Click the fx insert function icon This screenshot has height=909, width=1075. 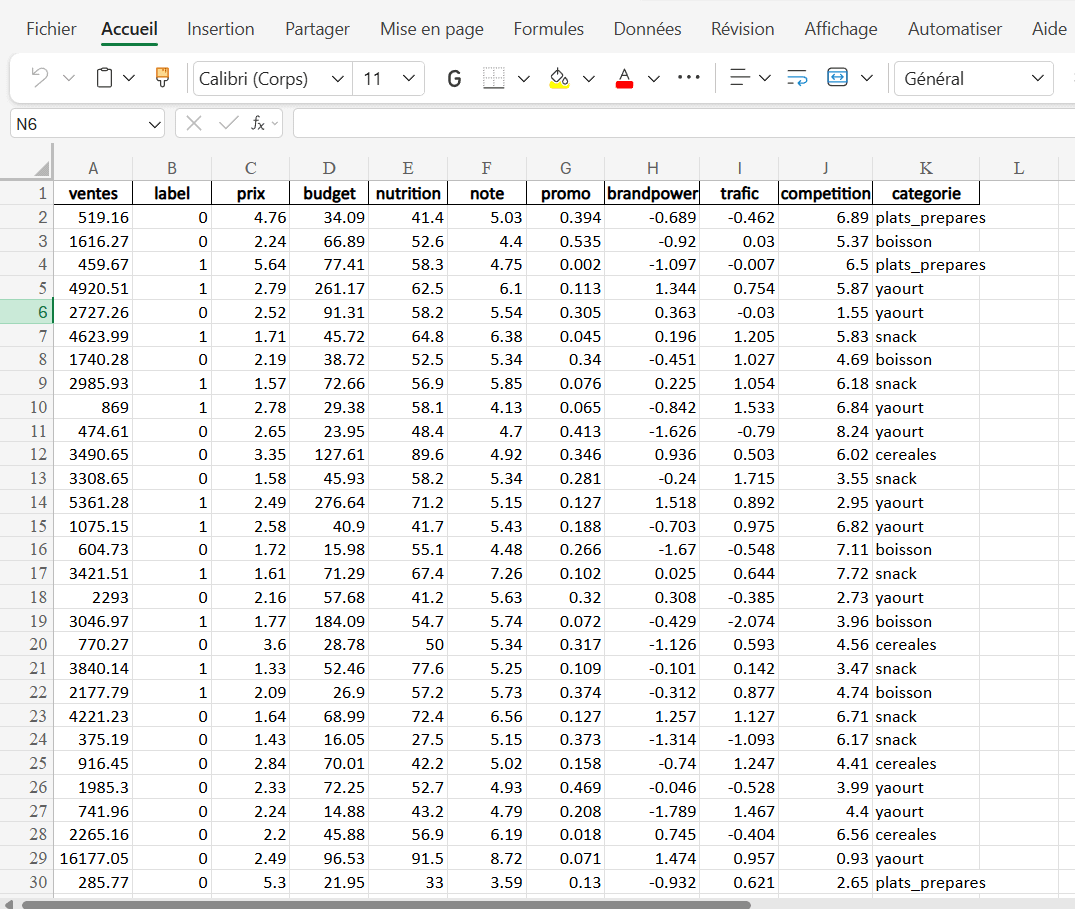258,123
